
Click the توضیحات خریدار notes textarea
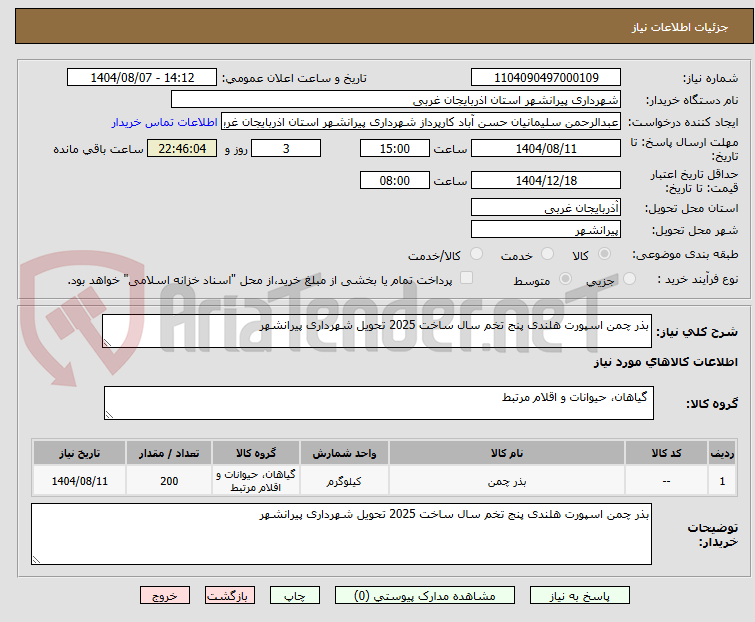pyautogui.click(x=340, y=533)
